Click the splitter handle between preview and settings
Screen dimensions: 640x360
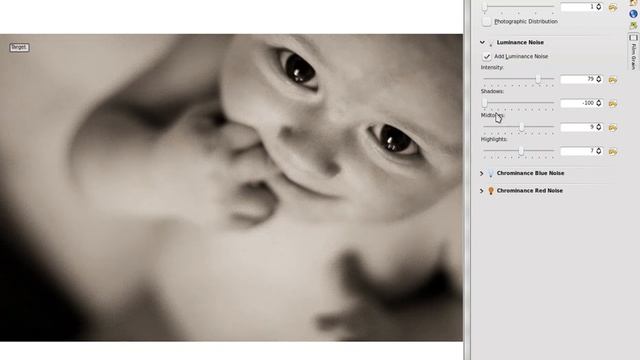click(467, 180)
